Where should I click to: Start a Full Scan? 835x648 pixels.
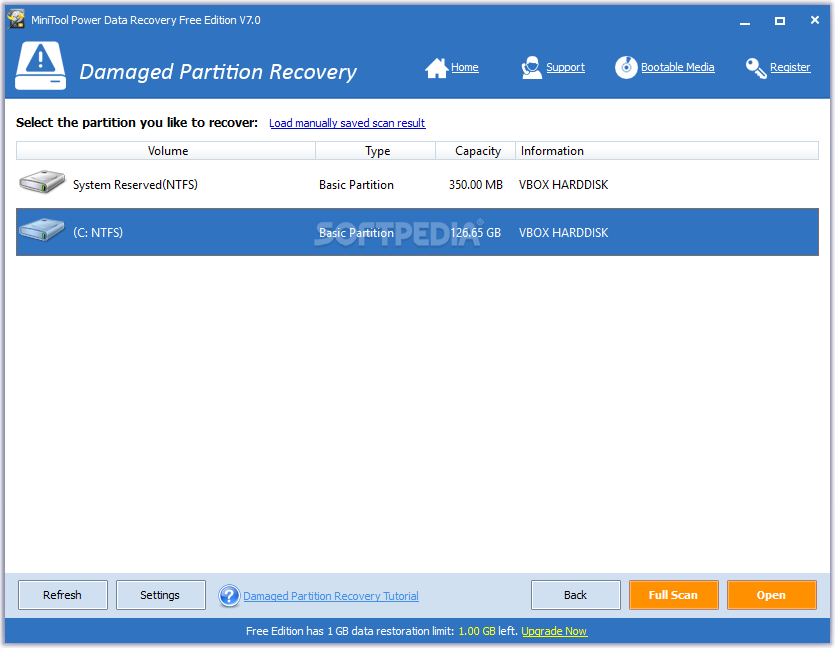tap(674, 595)
